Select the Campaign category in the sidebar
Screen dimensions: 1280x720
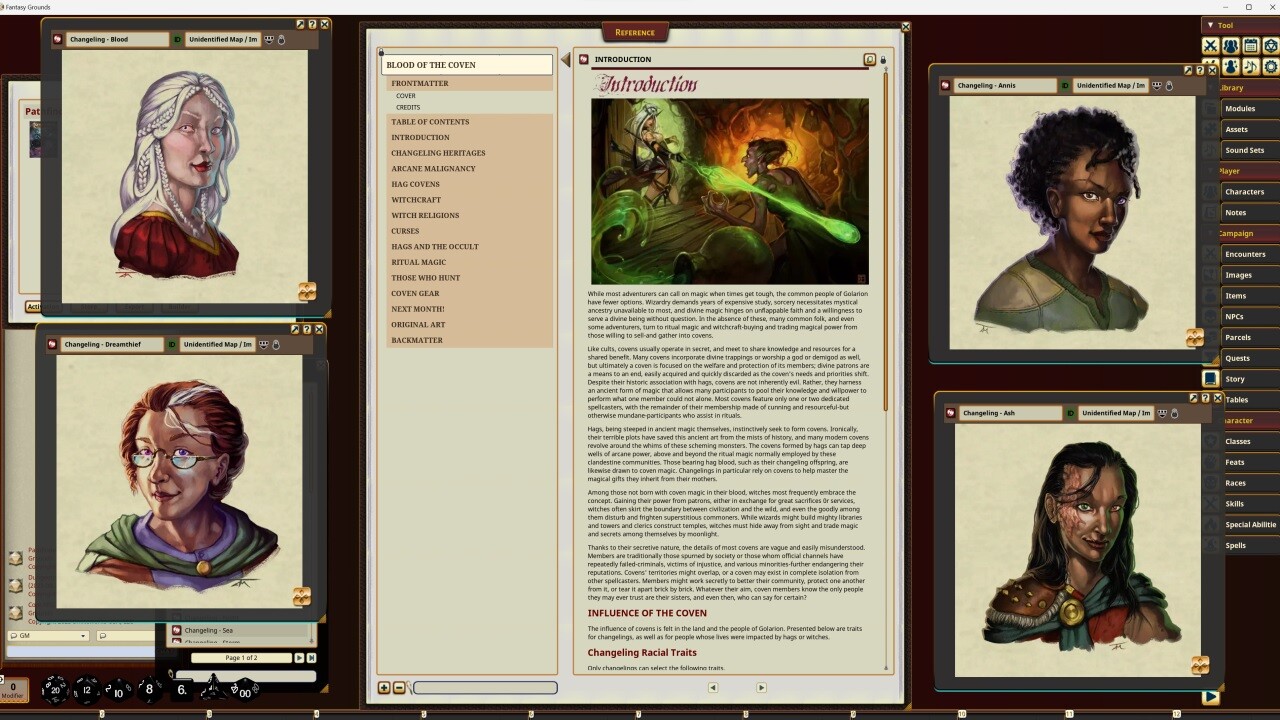(x=1236, y=233)
